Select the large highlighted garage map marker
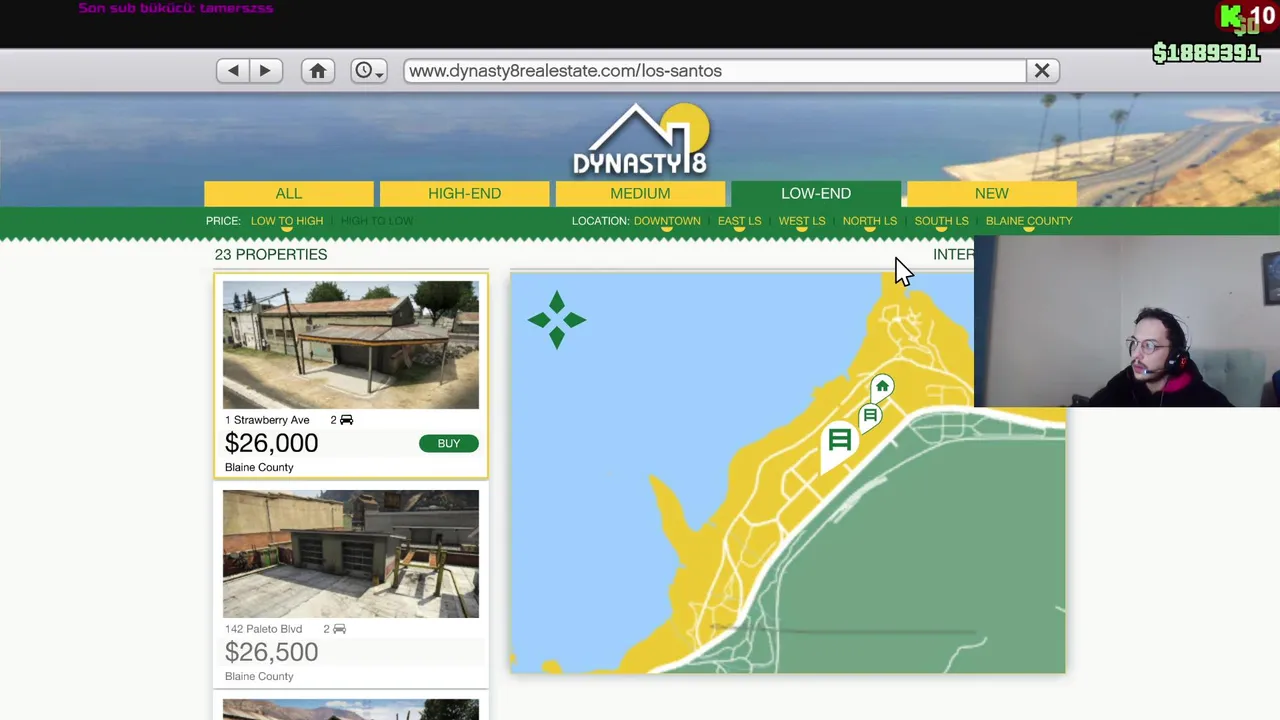 tap(839, 443)
